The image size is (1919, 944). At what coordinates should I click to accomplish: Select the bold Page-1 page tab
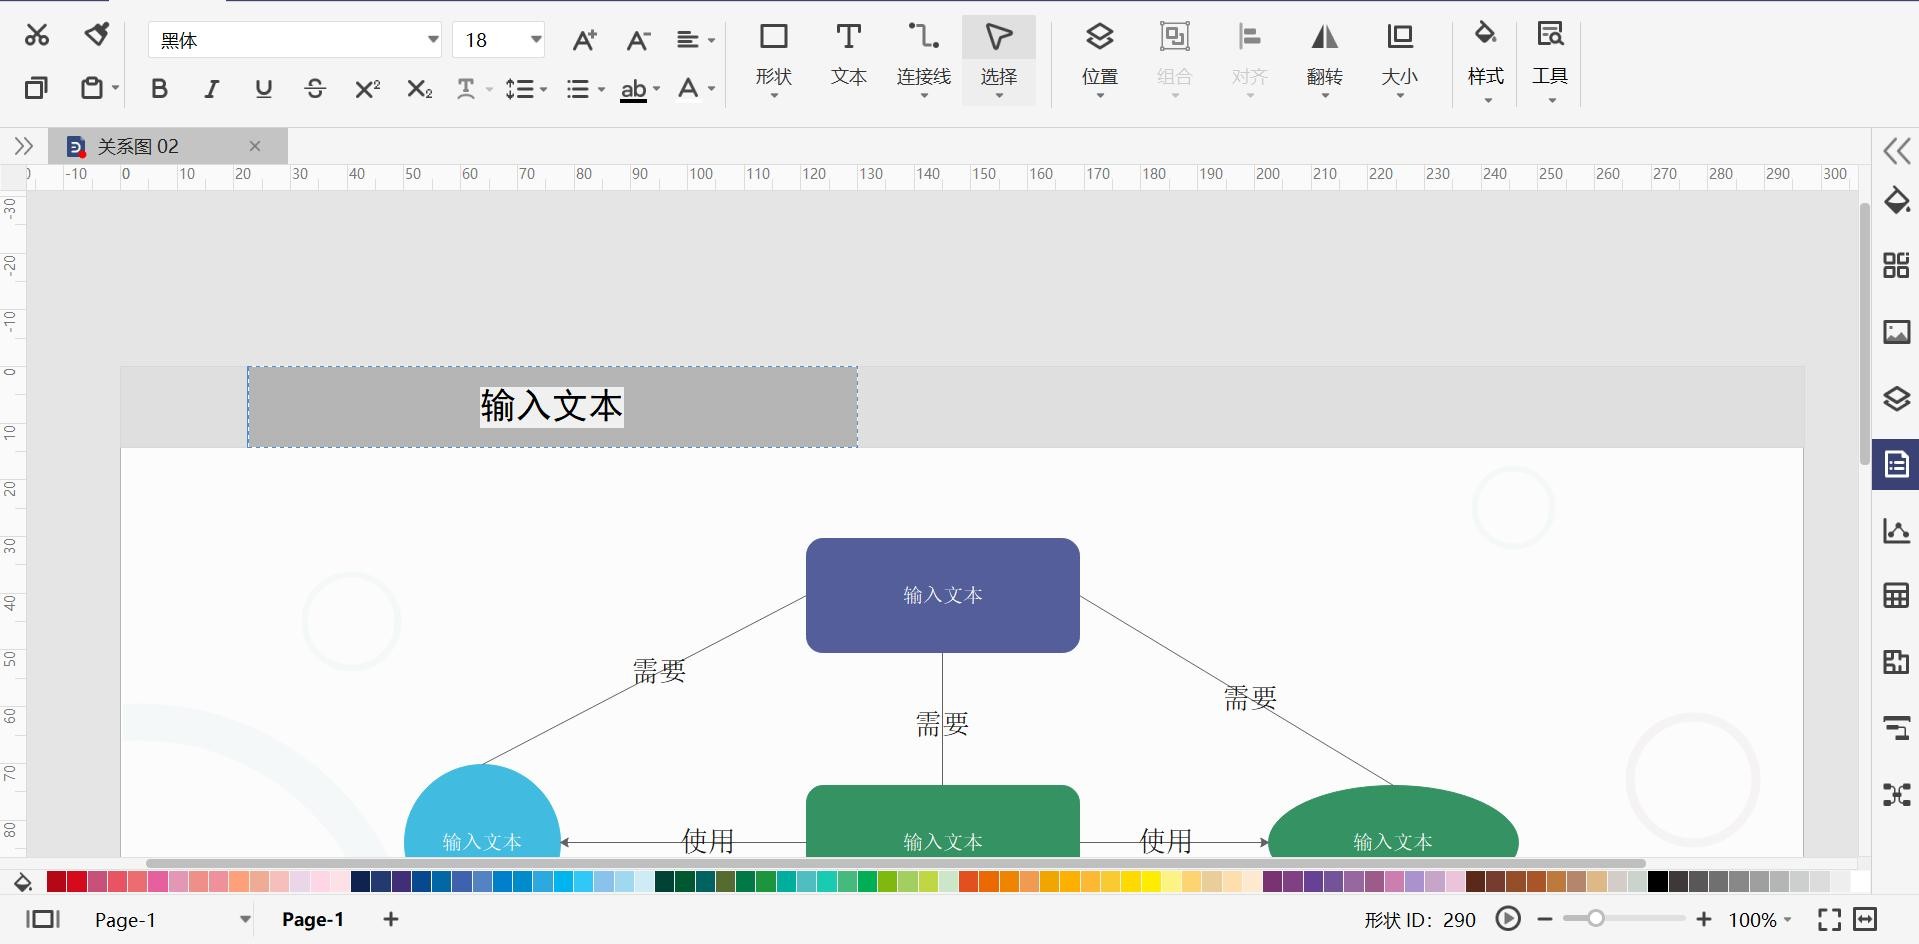[x=312, y=920]
